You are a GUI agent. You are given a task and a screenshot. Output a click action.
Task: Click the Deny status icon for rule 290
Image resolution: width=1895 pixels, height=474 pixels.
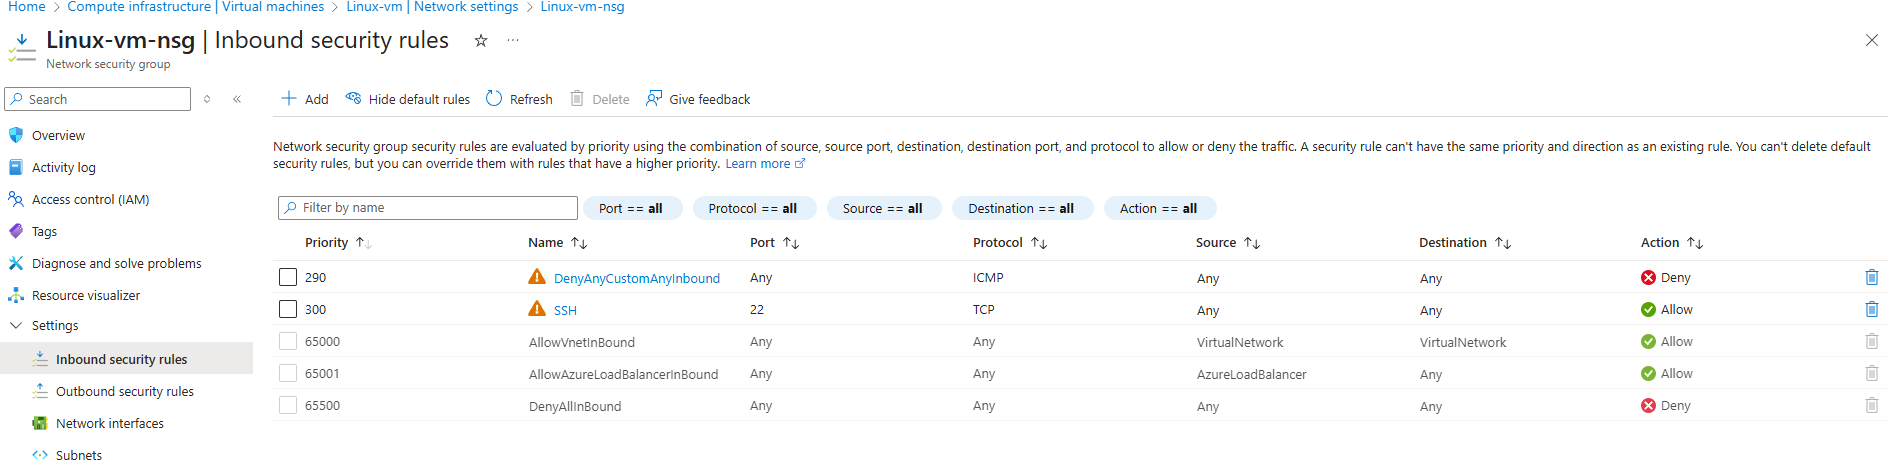coord(1648,277)
